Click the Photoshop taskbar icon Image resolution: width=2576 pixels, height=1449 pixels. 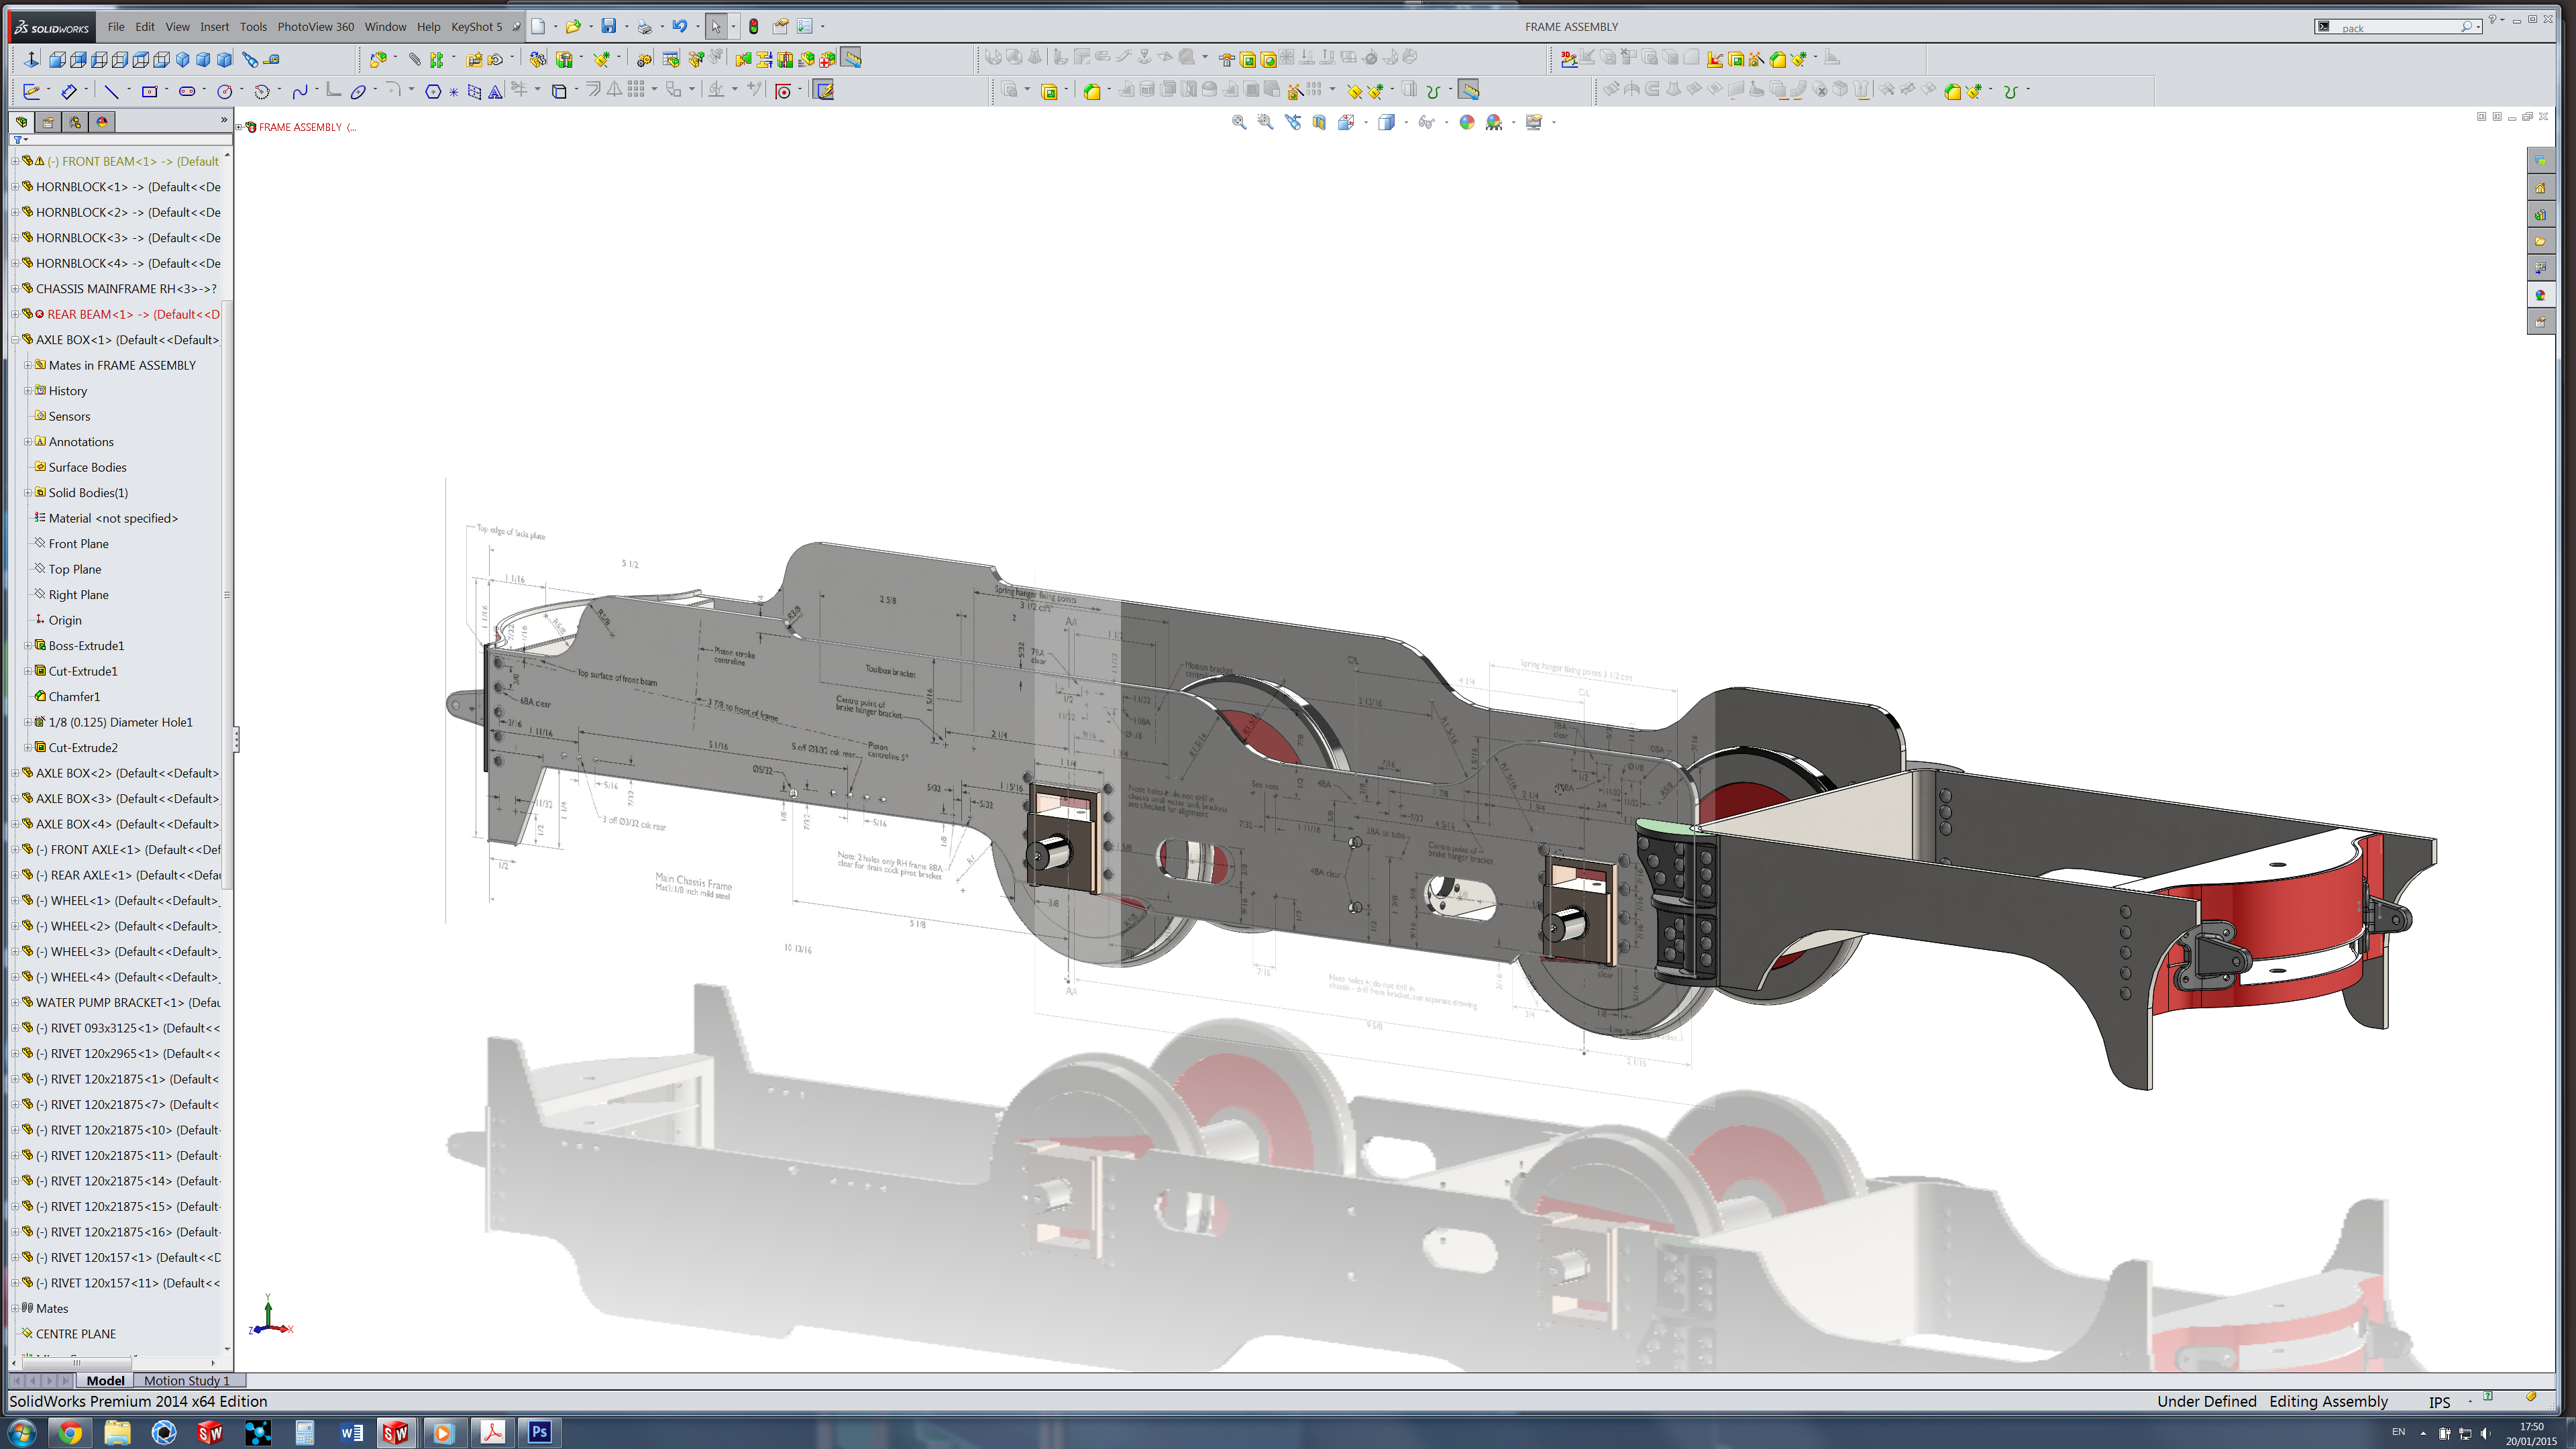point(539,1432)
